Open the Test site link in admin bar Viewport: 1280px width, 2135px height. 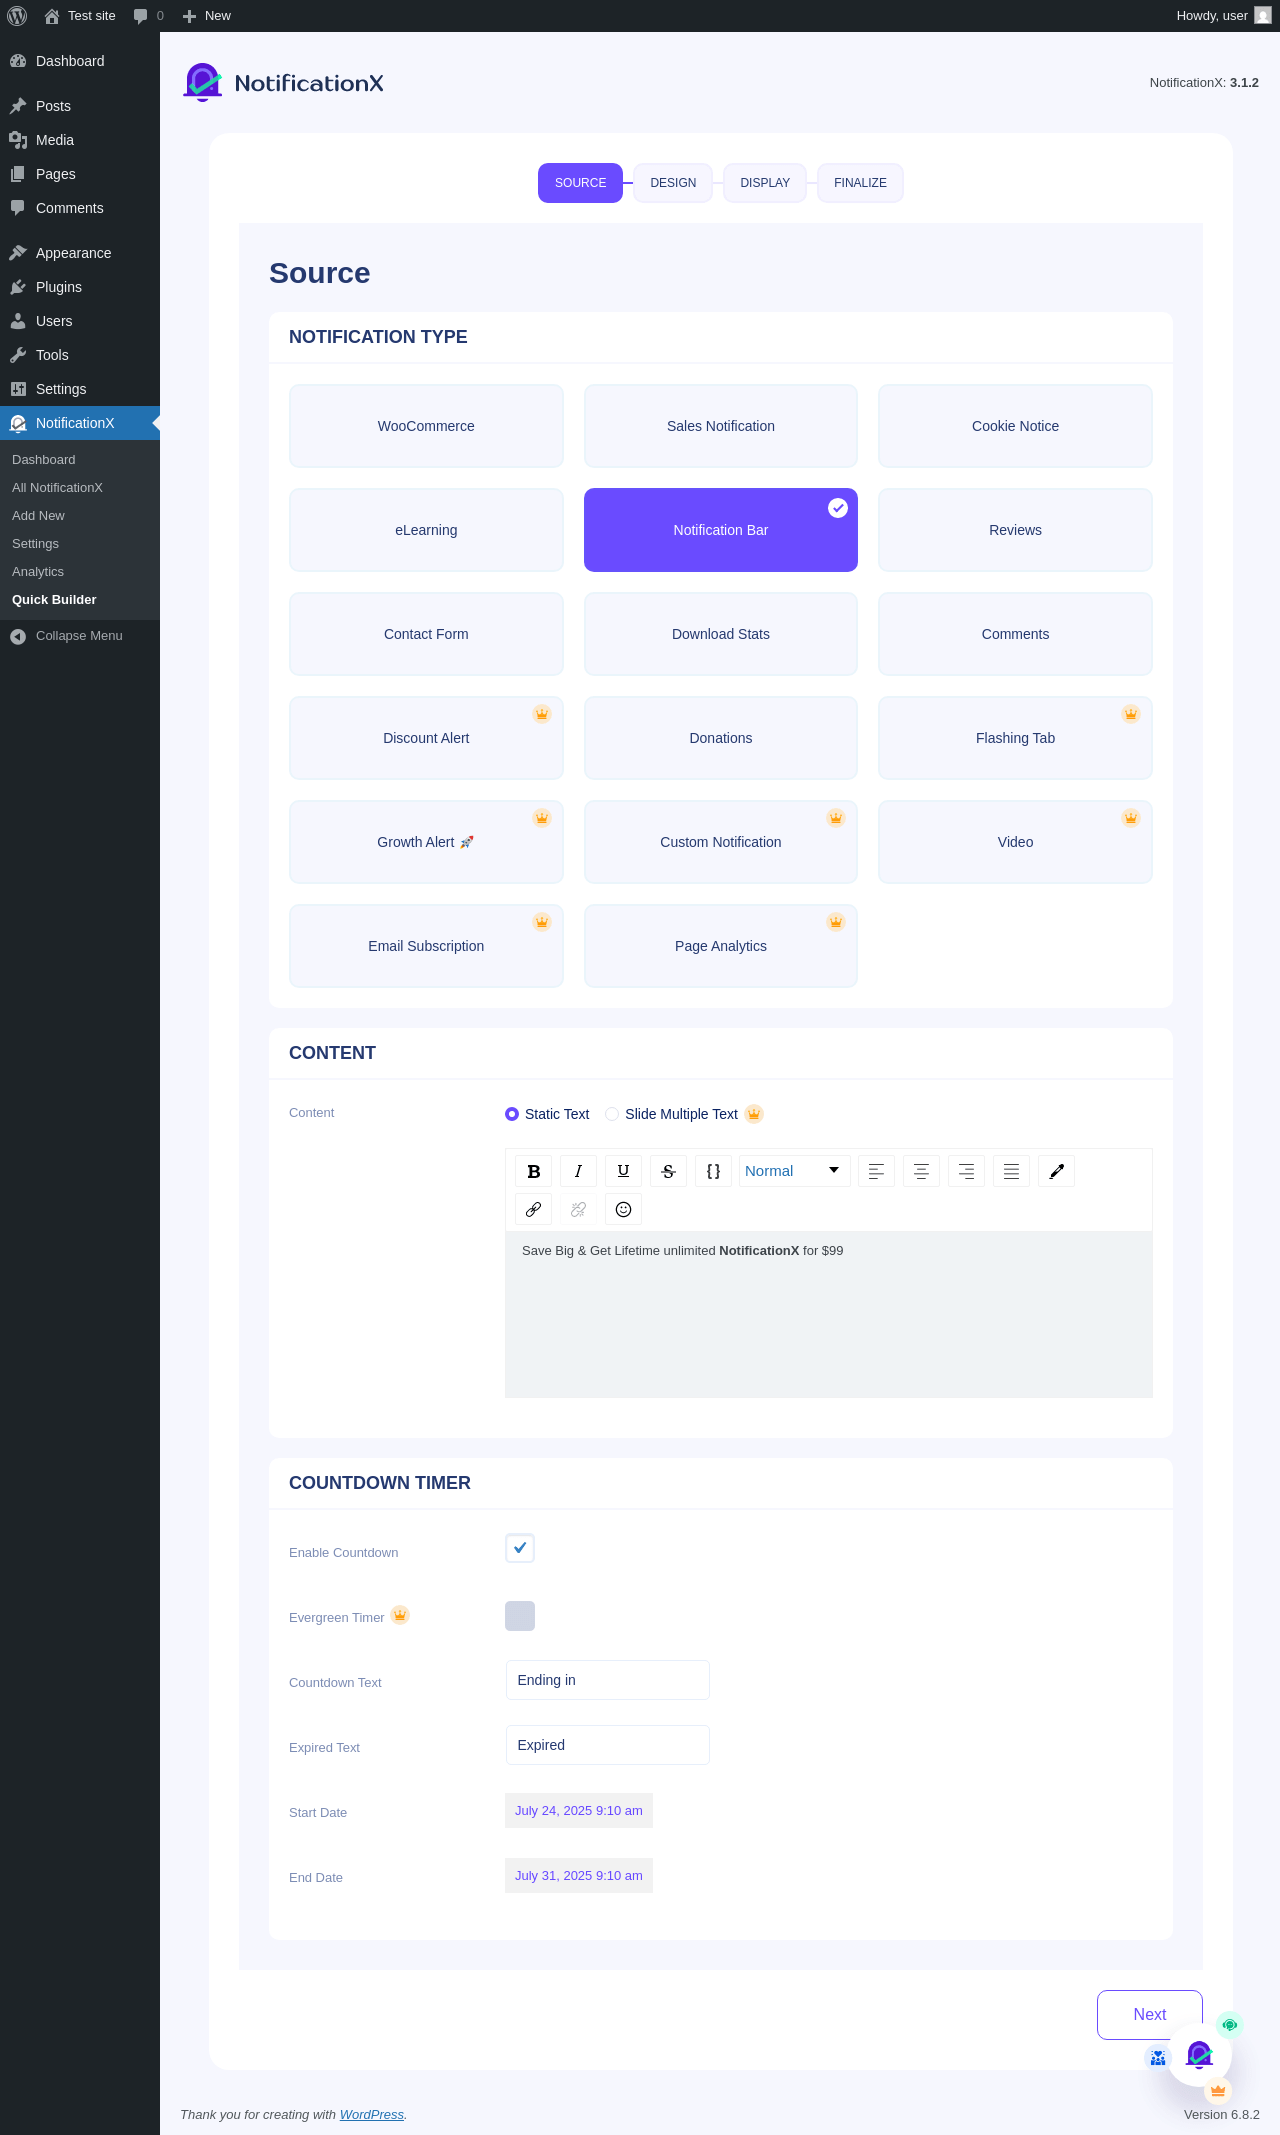tap(80, 16)
